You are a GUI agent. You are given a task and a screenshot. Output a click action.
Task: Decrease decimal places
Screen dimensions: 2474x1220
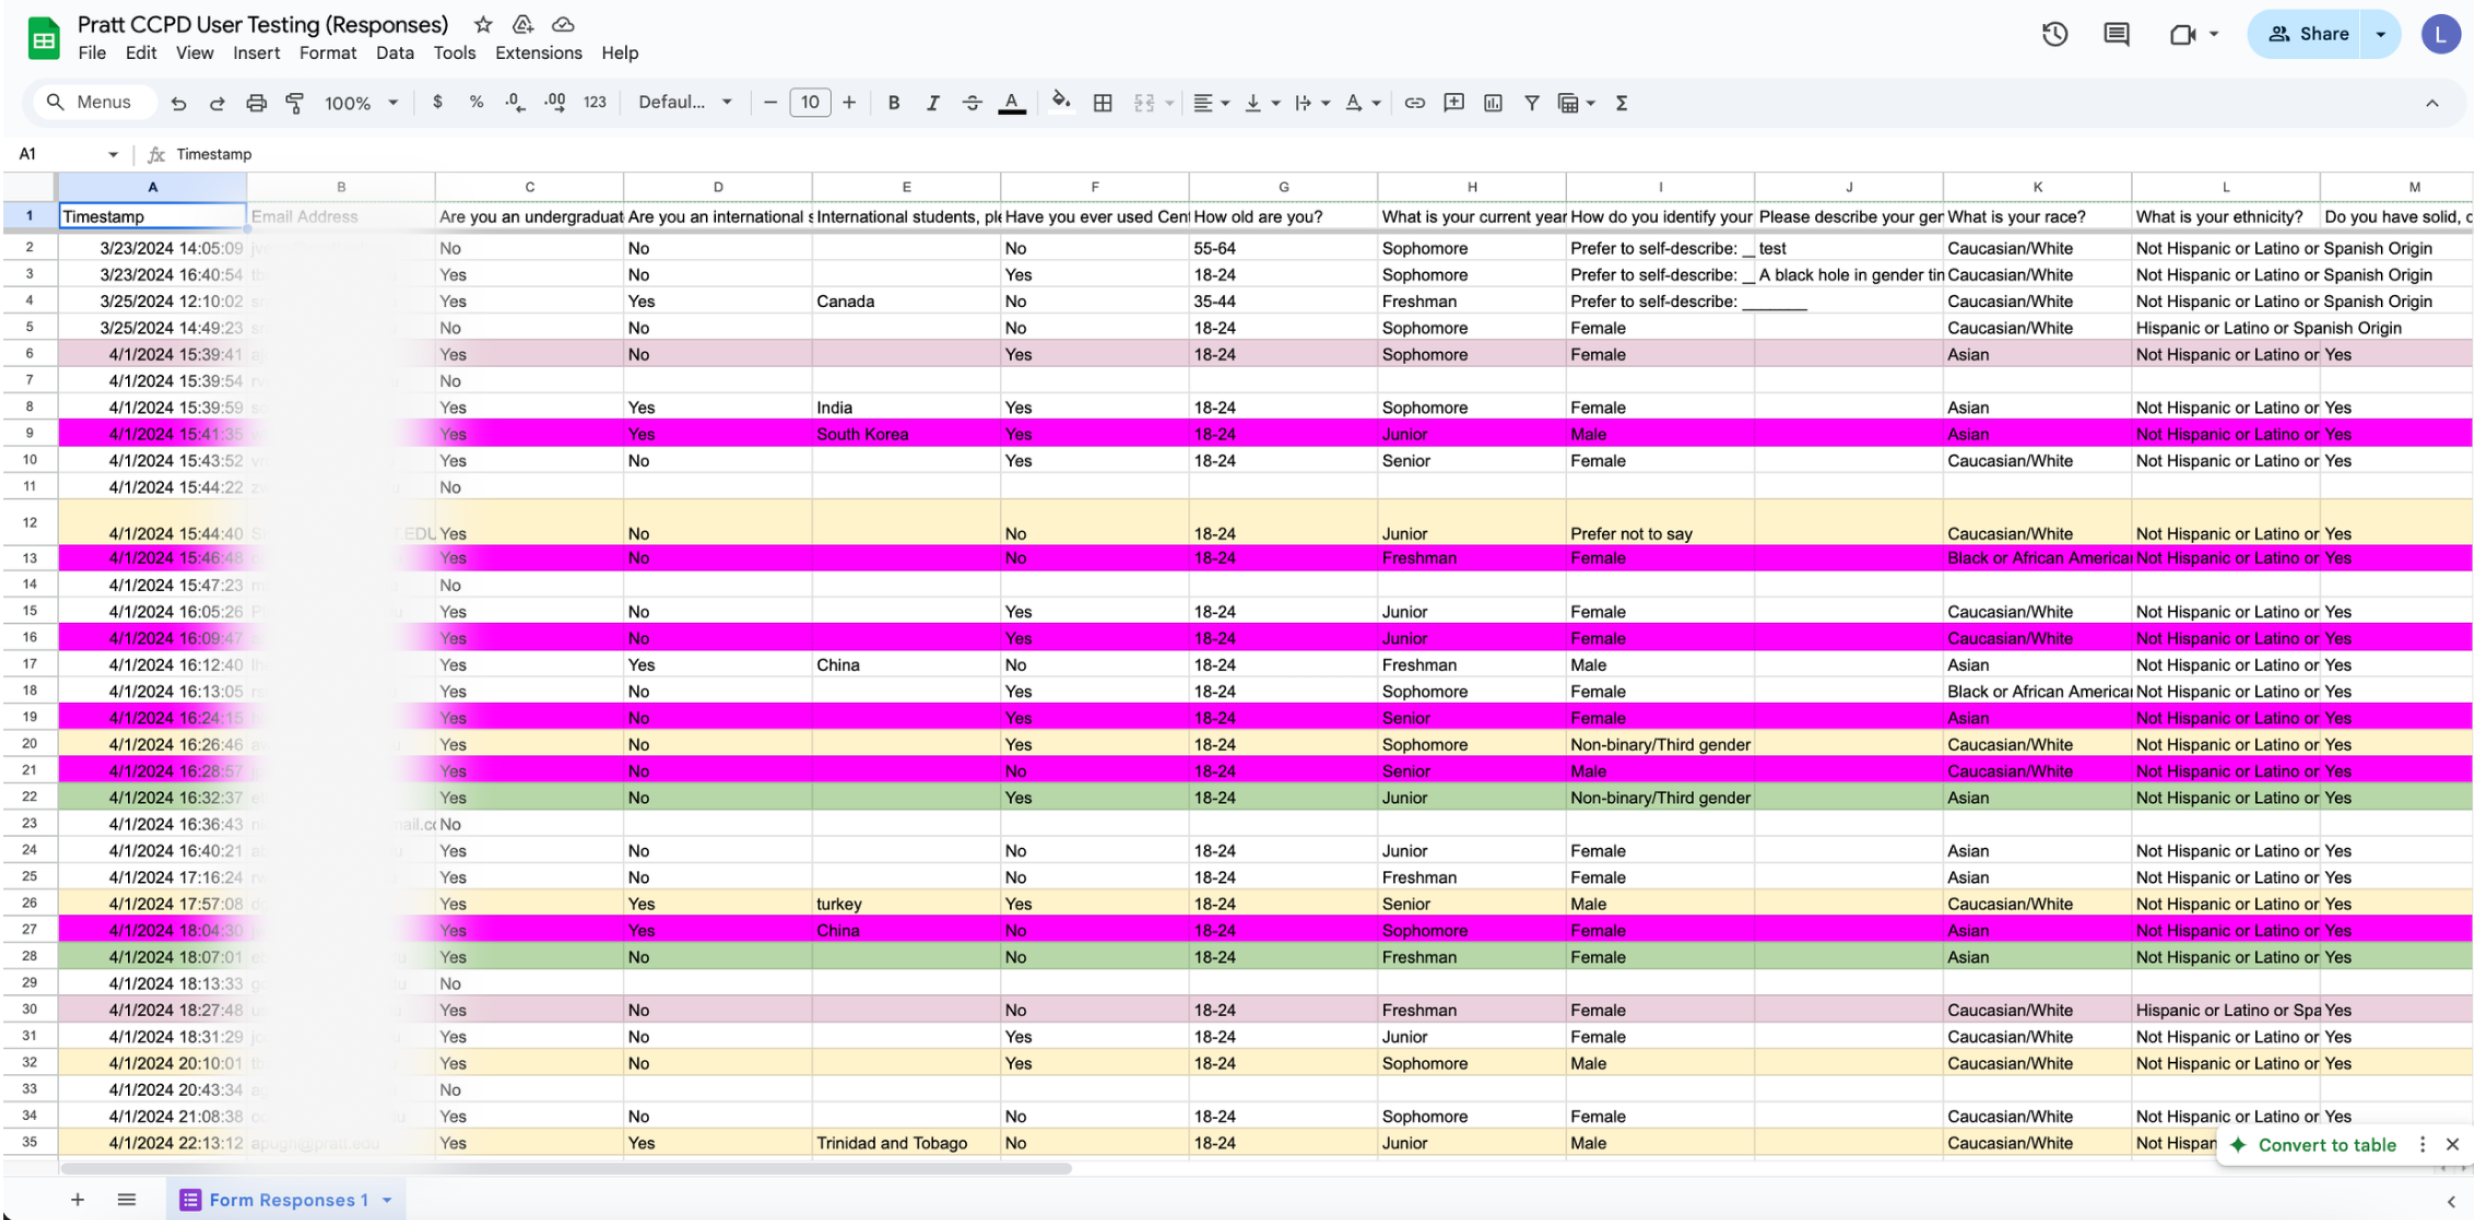(x=515, y=102)
